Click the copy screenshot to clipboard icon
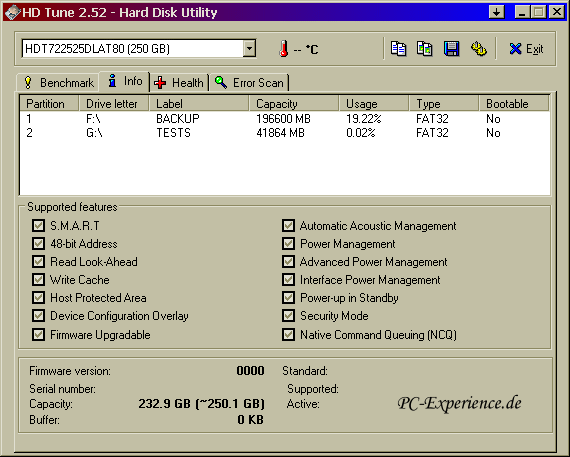The image size is (570, 457). coord(424,48)
